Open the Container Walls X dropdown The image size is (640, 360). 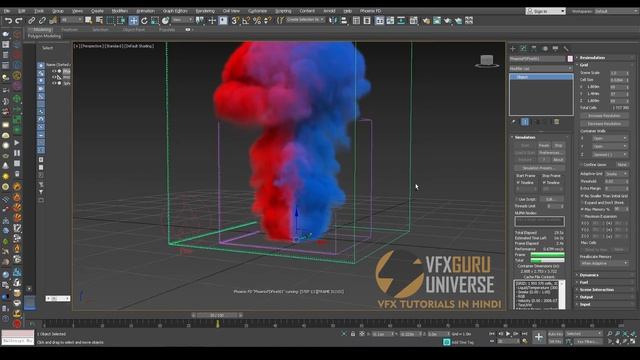click(x=609, y=138)
